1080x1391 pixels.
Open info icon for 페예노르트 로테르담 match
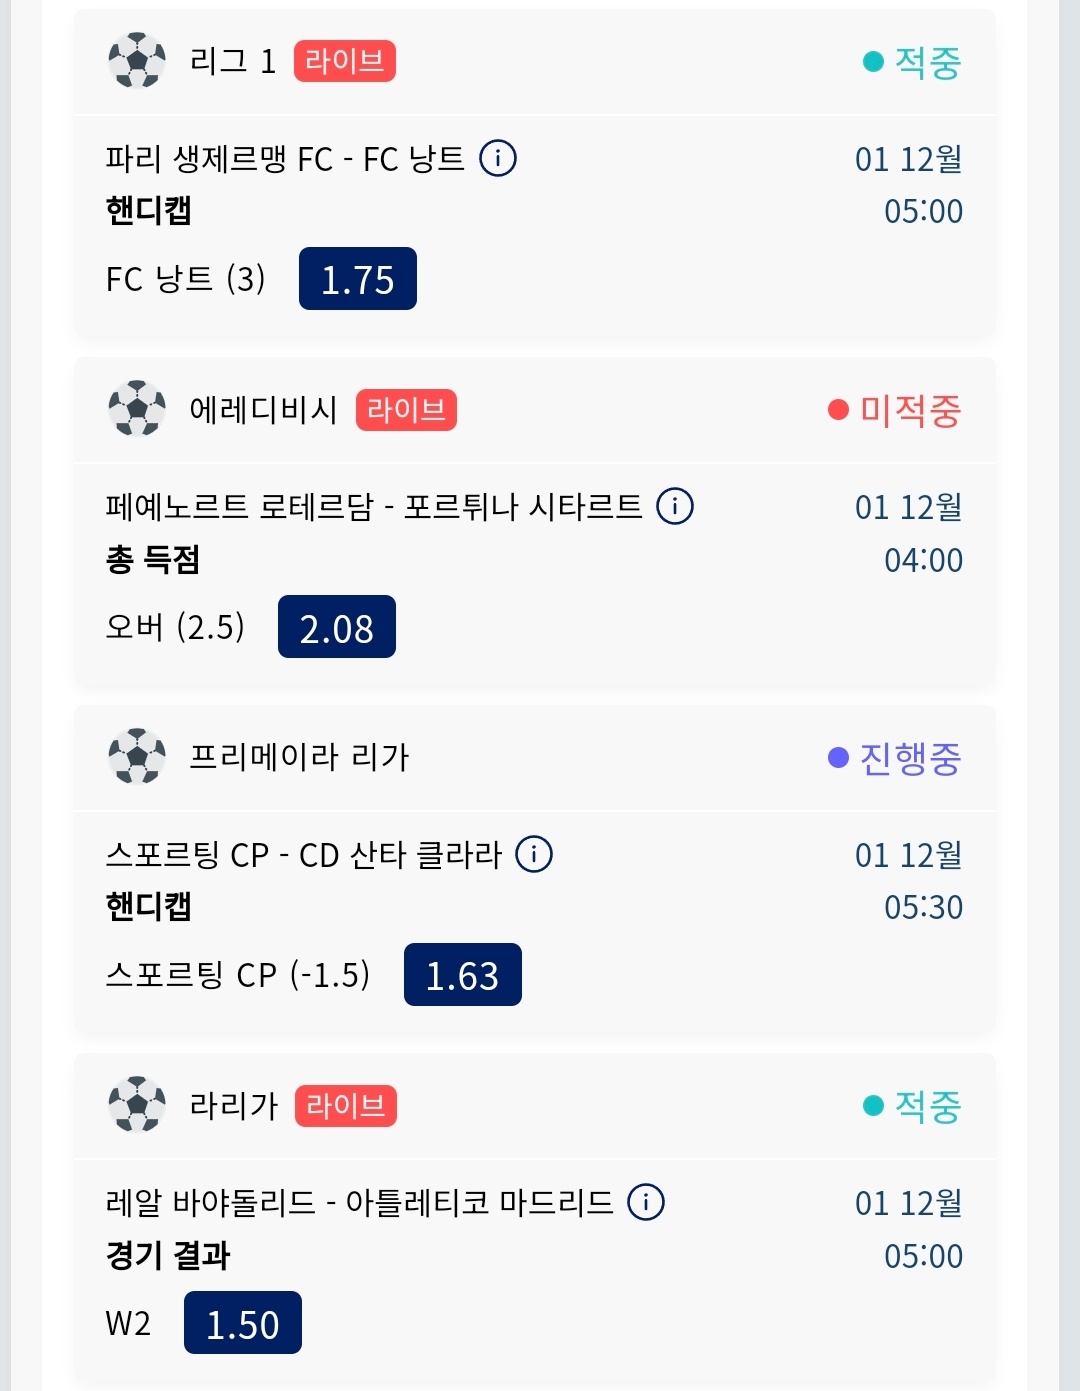[x=675, y=506]
